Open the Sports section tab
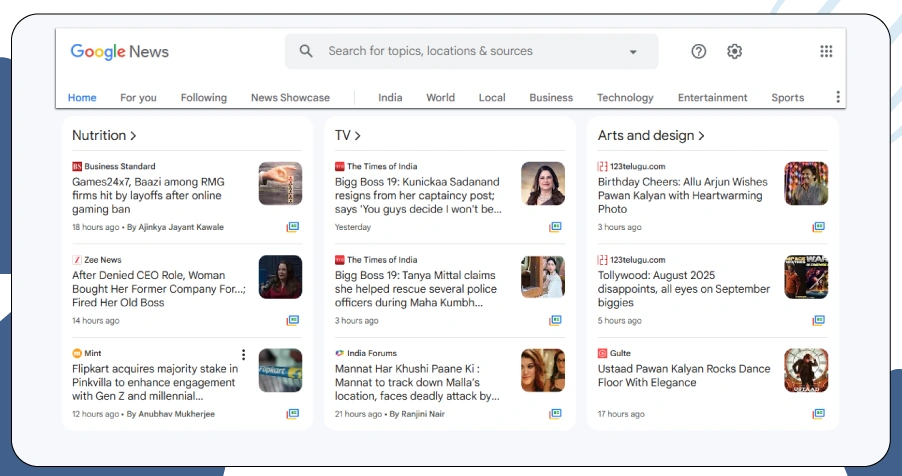This screenshot has height=476, width=902. point(788,97)
